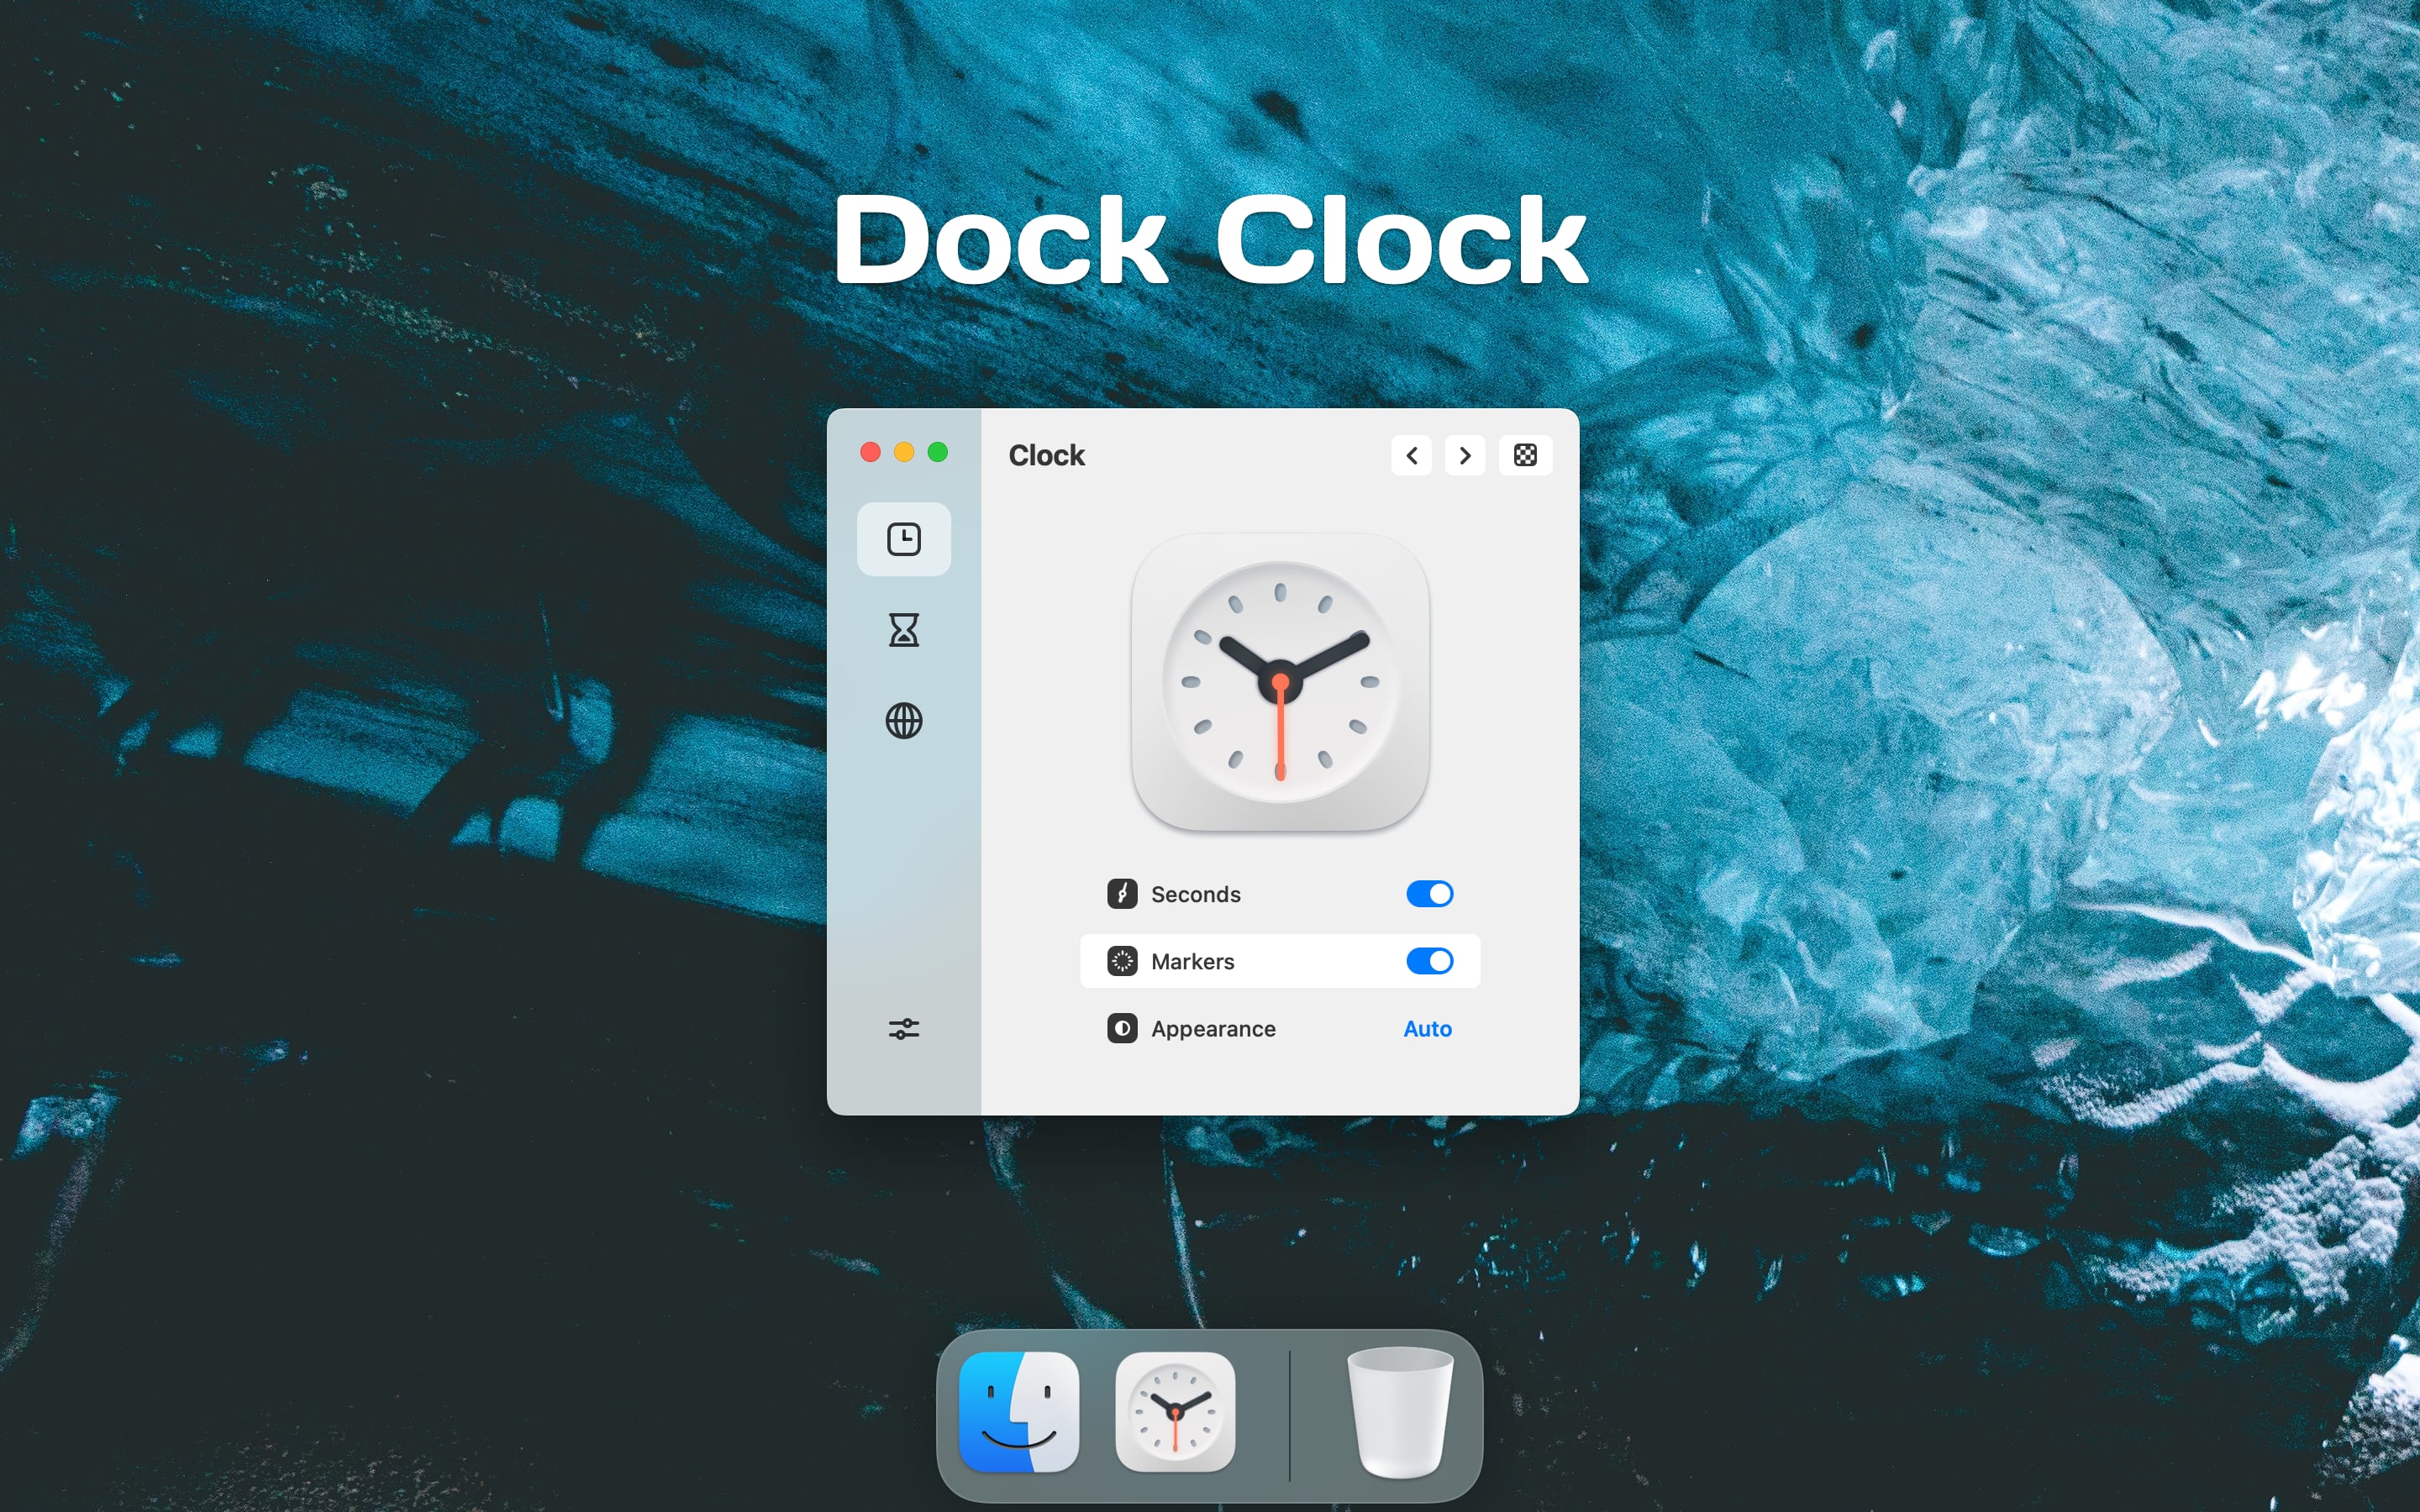Open the Trash in the Dock
This screenshot has width=2420, height=1512.
[x=1399, y=1412]
